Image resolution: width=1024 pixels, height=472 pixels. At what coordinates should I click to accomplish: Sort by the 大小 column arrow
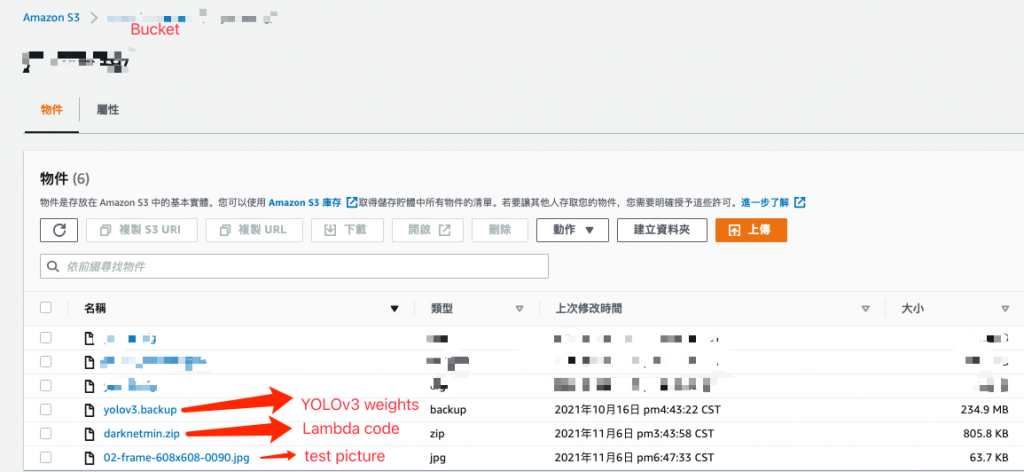tap(1005, 309)
